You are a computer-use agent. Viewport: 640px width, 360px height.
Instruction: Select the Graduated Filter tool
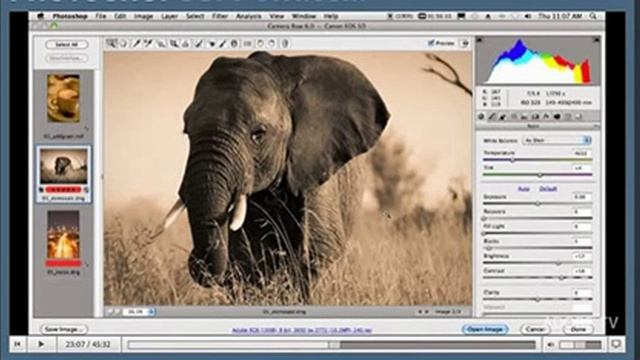click(234, 43)
